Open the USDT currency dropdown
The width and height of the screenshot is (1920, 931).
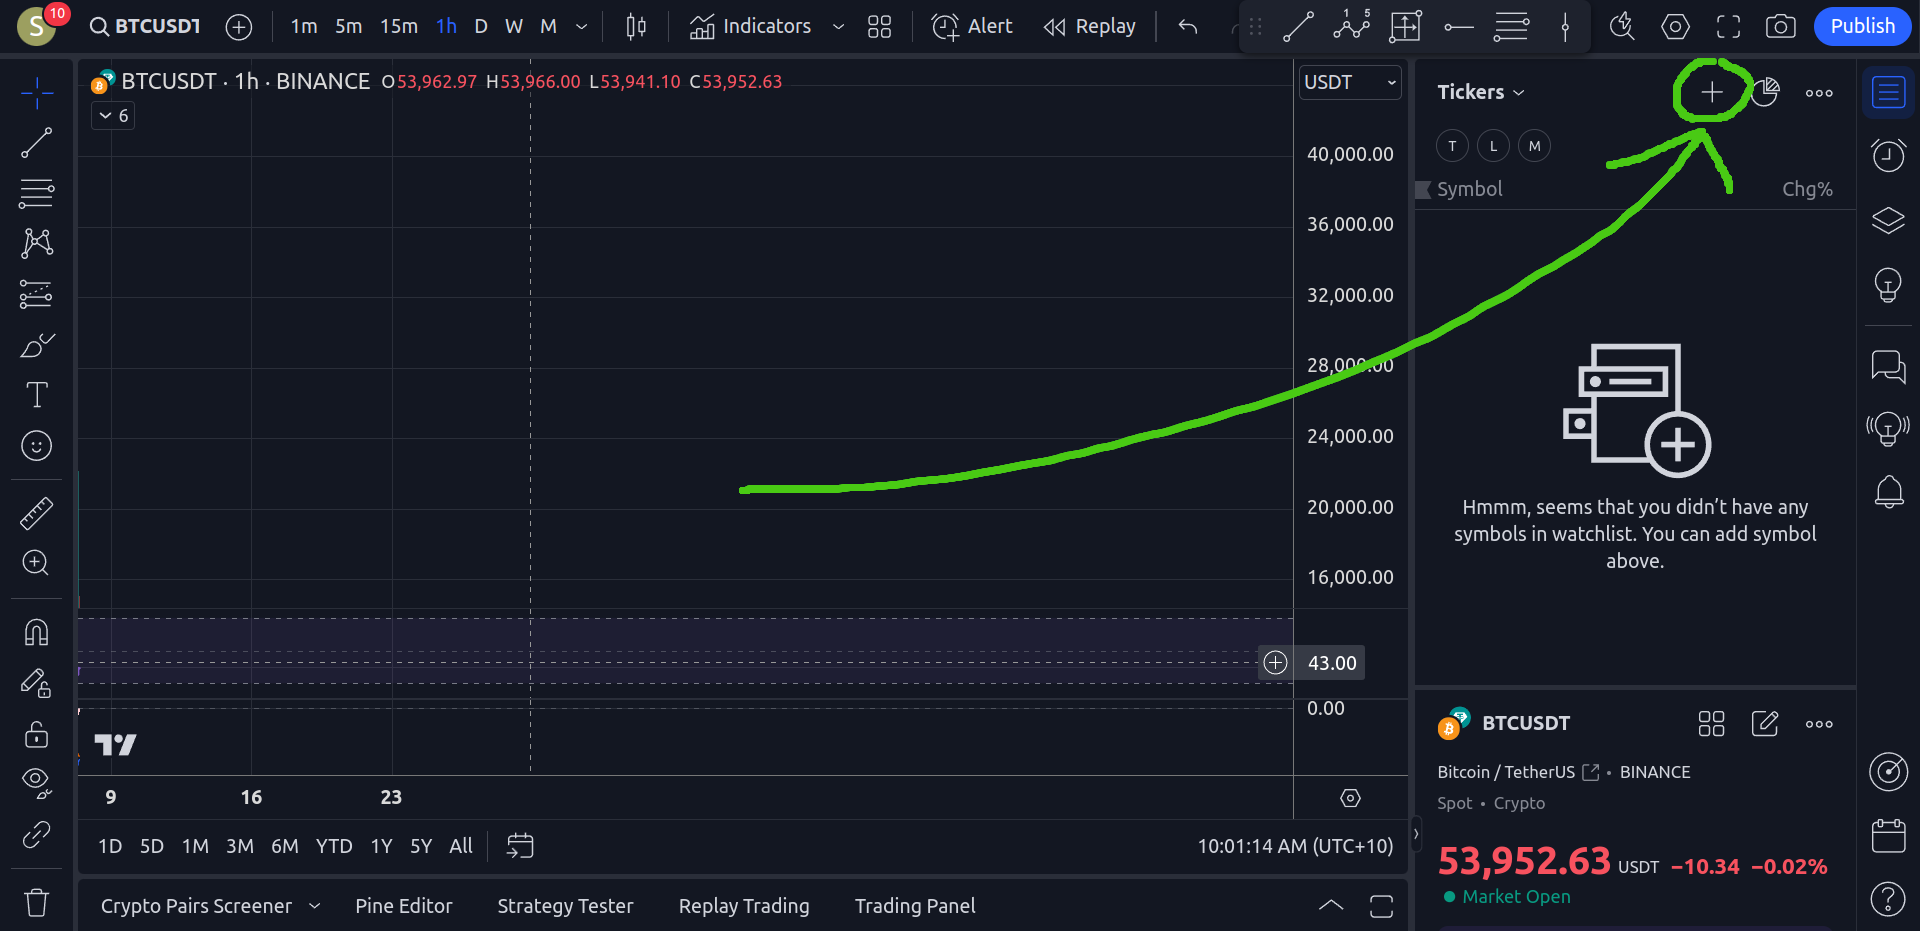1349,83
